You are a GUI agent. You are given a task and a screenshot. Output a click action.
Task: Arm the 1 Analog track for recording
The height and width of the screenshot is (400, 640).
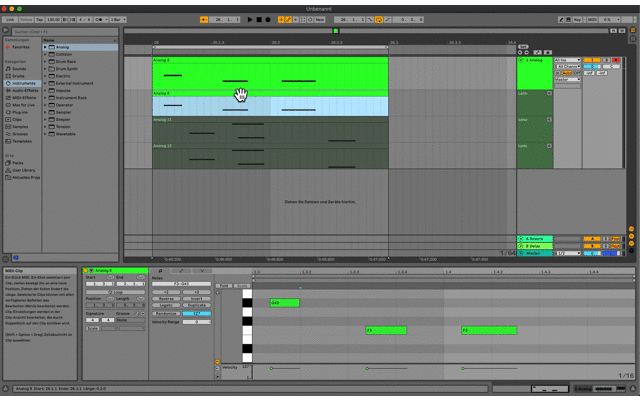tap(615, 60)
